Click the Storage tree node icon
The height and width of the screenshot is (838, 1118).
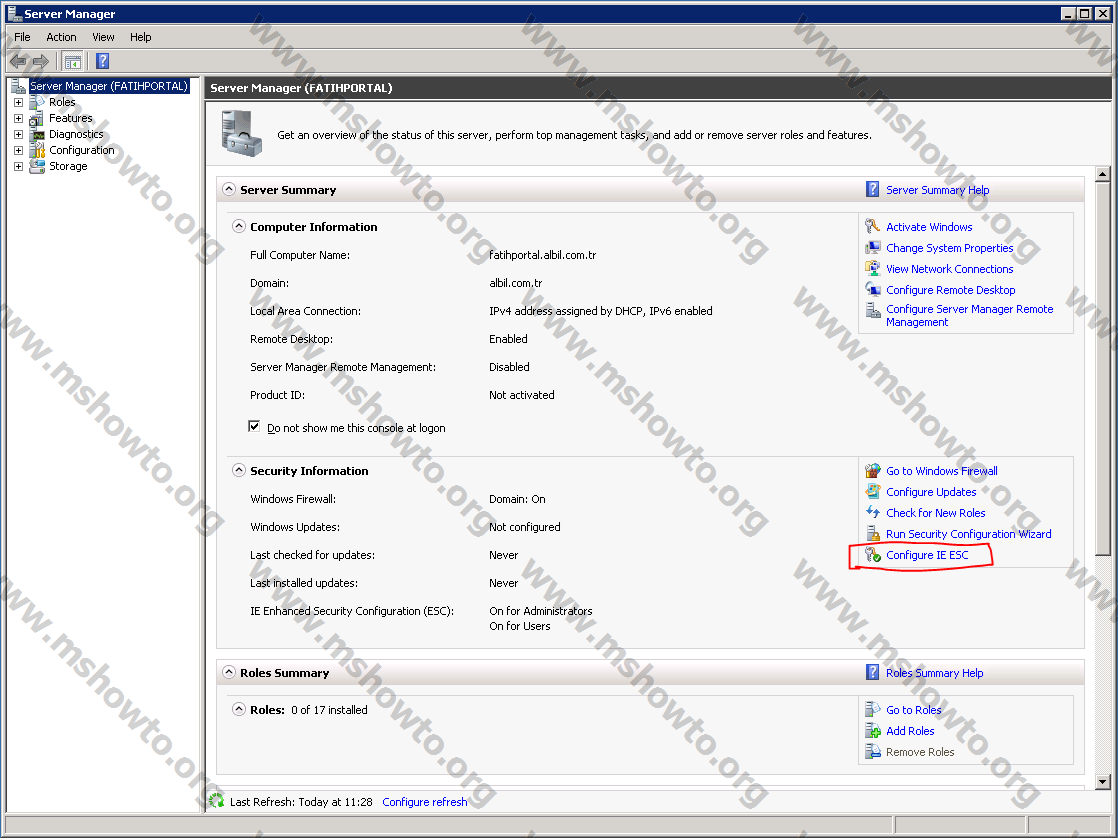tap(37, 166)
